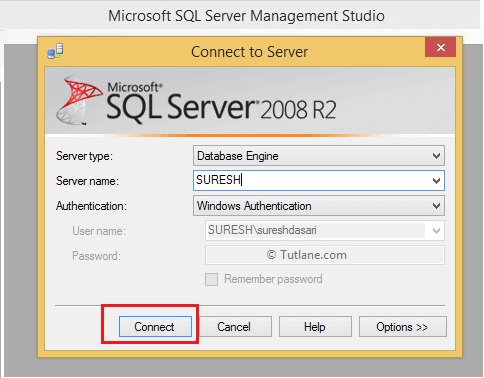This screenshot has height=378, width=484.
Task: Click the Server name label
Action: 87,181
